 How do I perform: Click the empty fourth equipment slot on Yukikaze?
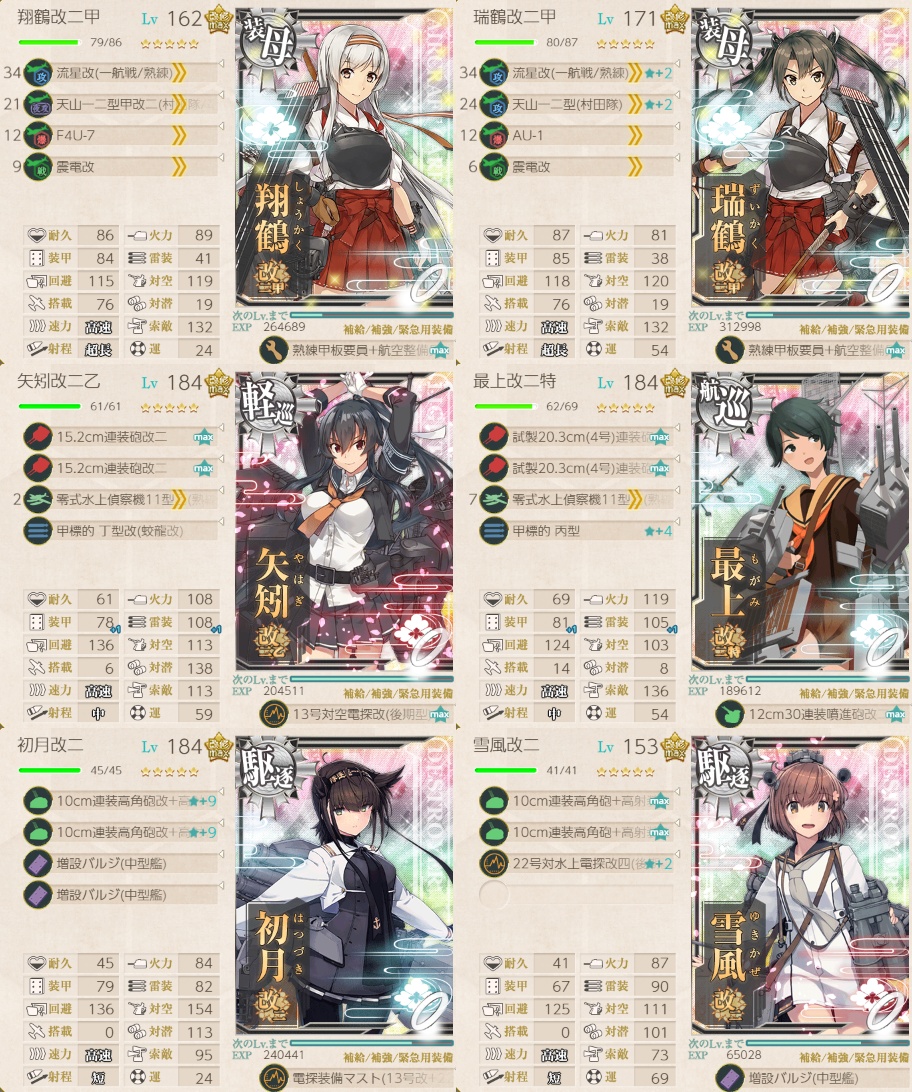coord(577,894)
